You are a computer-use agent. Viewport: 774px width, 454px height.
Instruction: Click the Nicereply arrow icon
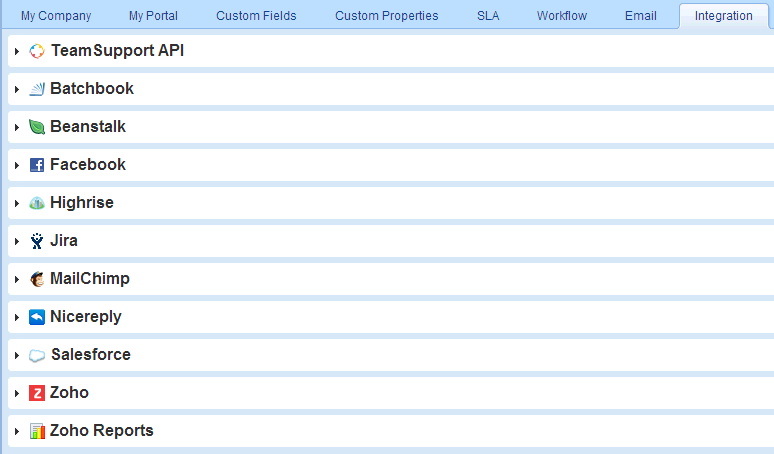coord(37,317)
